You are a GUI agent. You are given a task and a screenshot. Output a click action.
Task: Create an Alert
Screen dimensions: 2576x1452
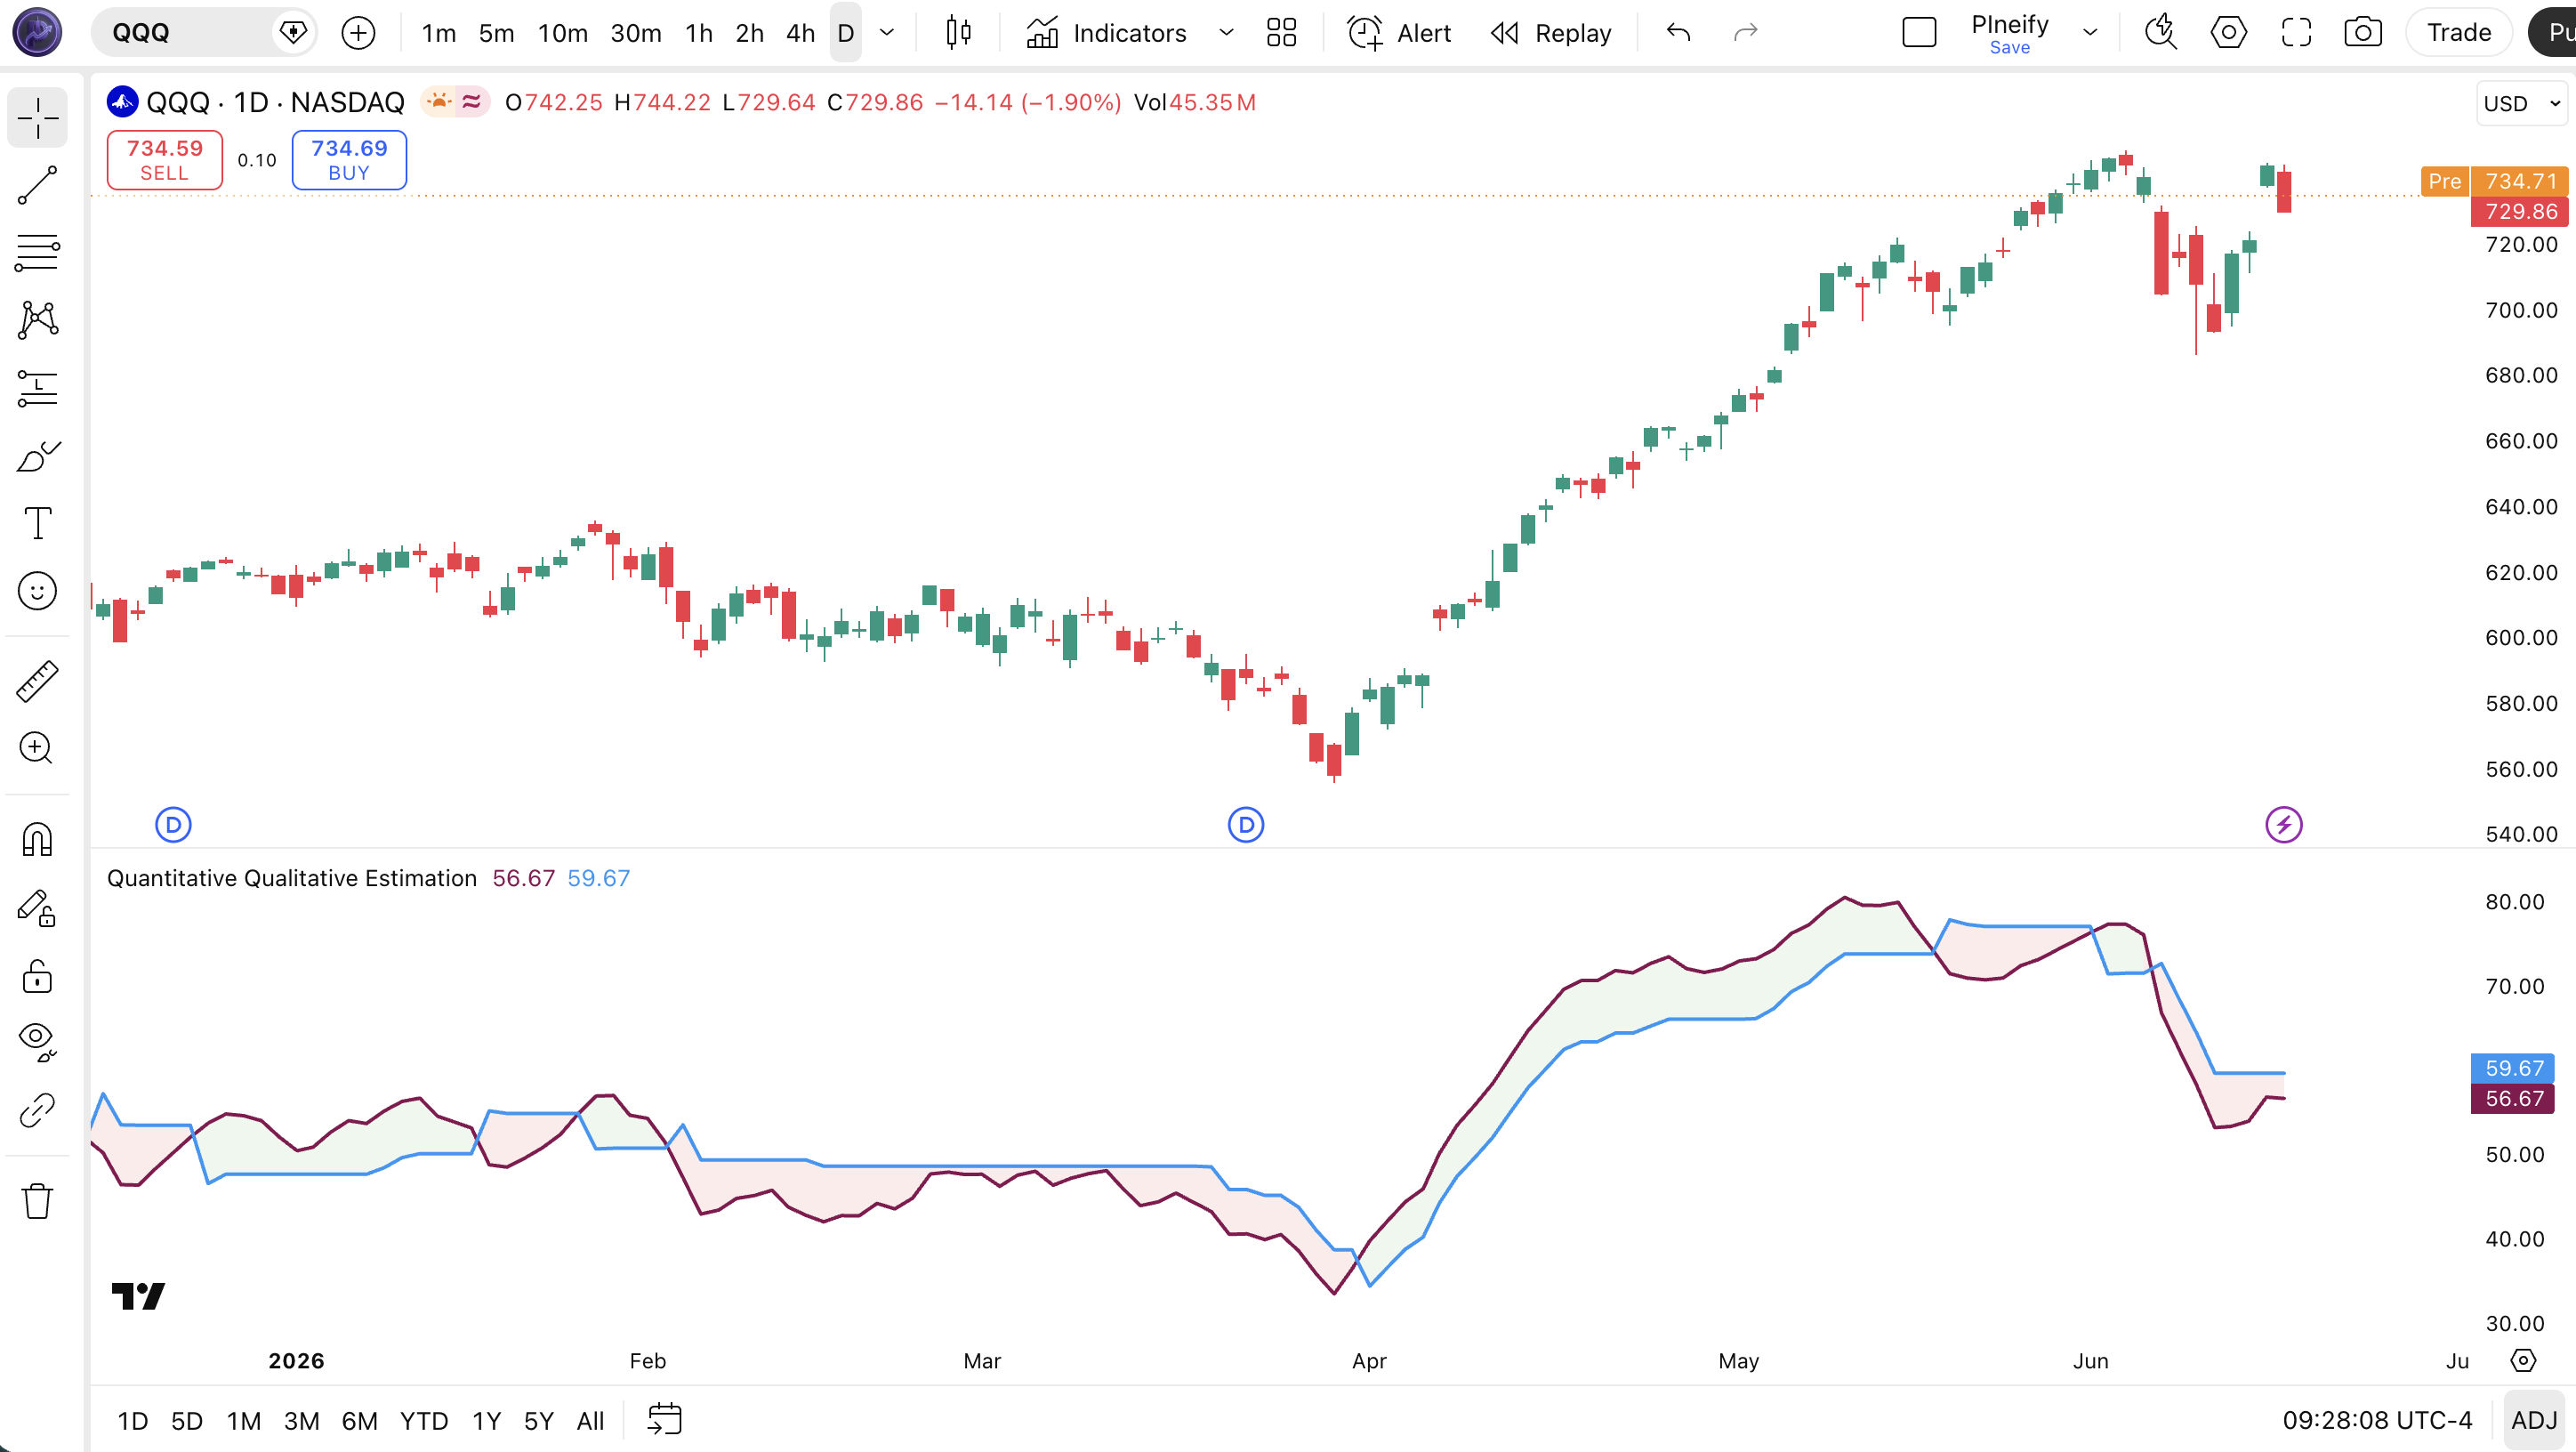1399,33
